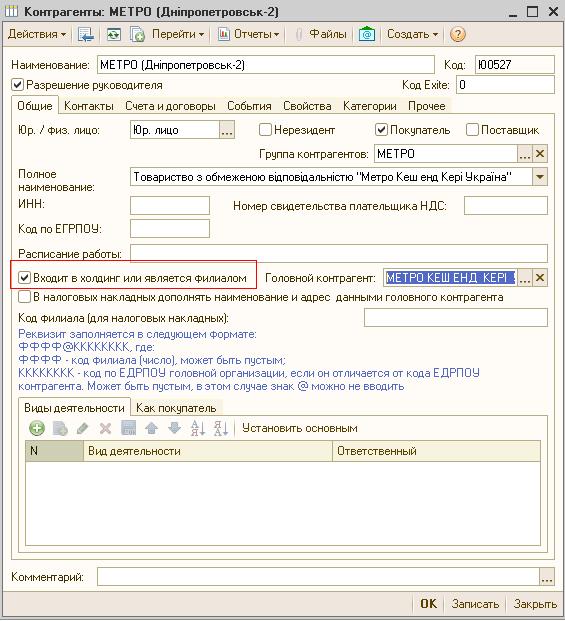Clear the Головной контрагент field with X

[x=540, y=278]
